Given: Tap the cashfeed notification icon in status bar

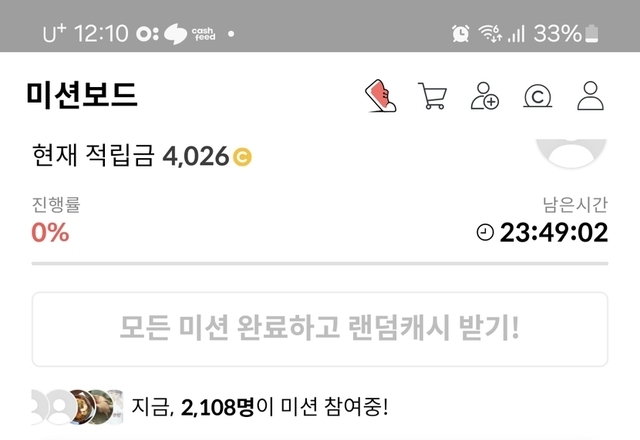Looking at the screenshot, I should 189,33.
